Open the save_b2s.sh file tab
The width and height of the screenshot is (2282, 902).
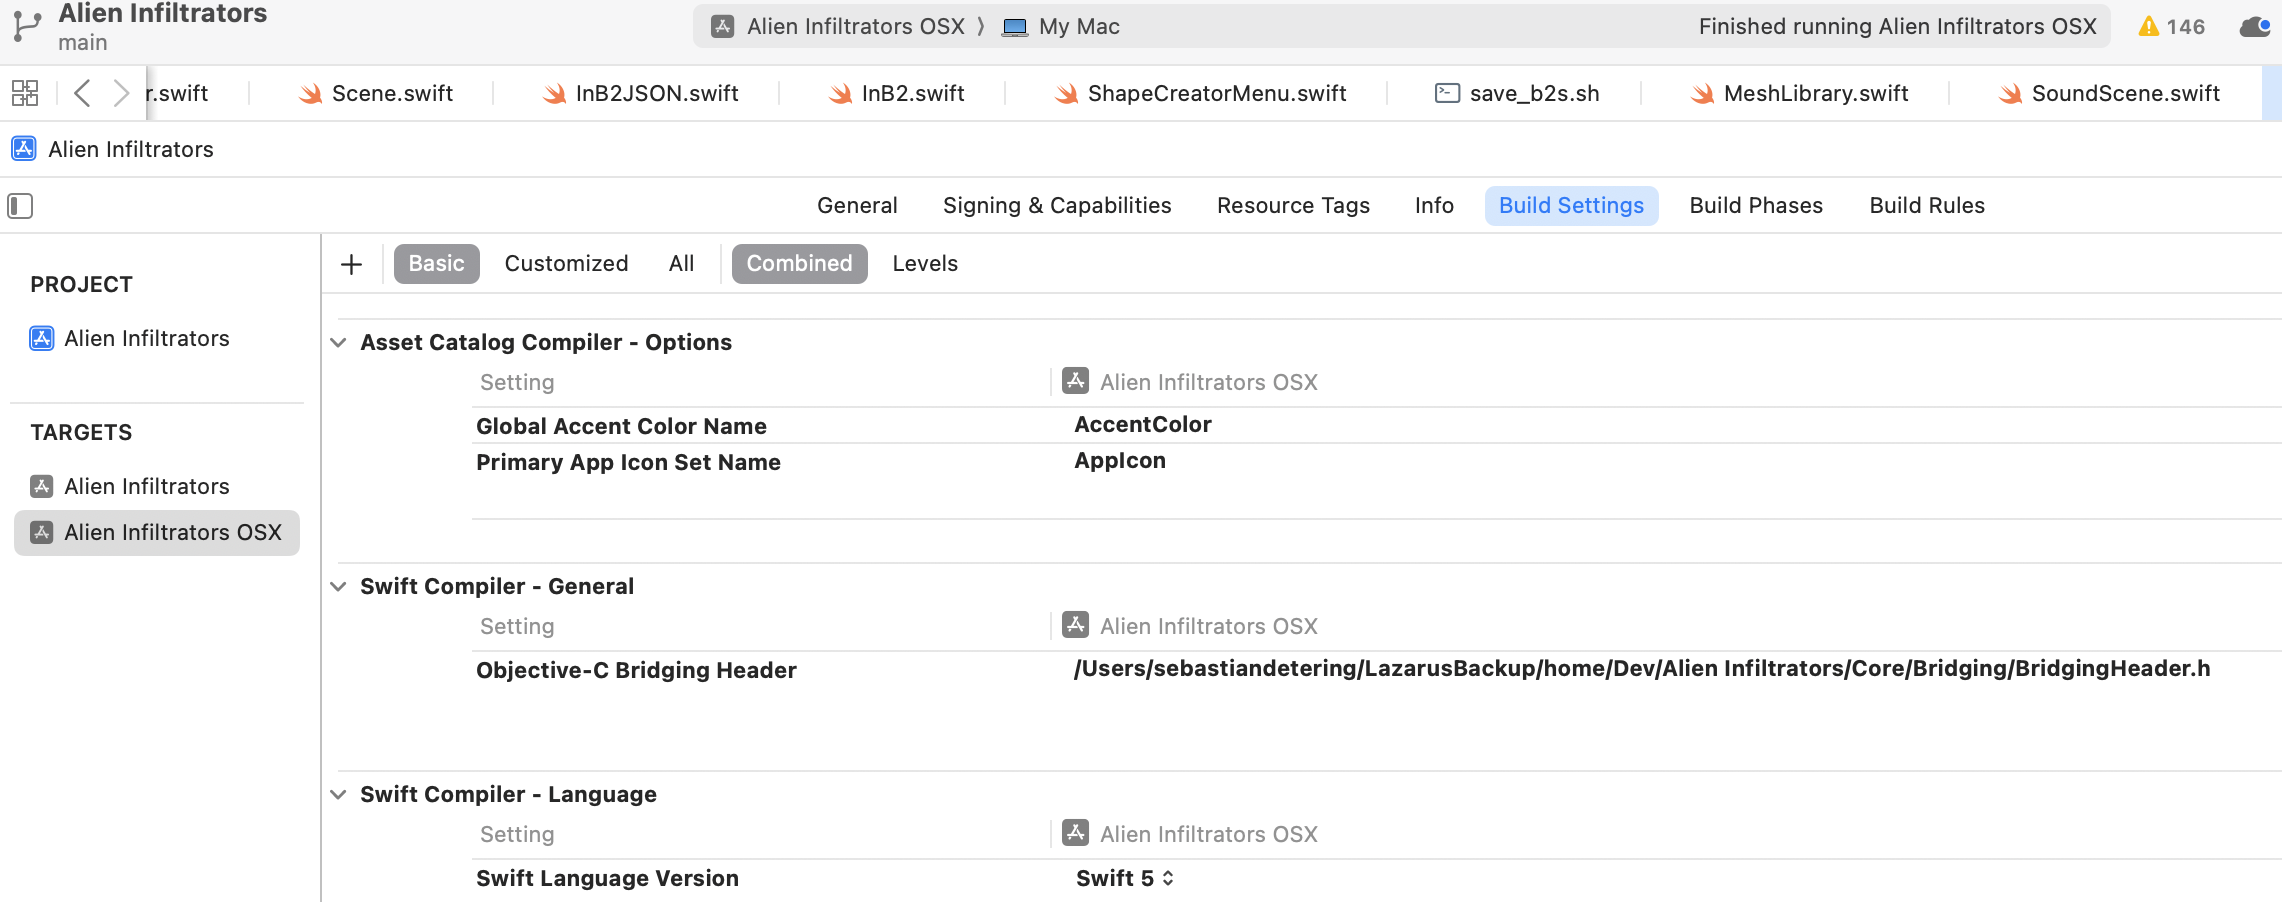pyautogui.click(x=1517, y=93)
